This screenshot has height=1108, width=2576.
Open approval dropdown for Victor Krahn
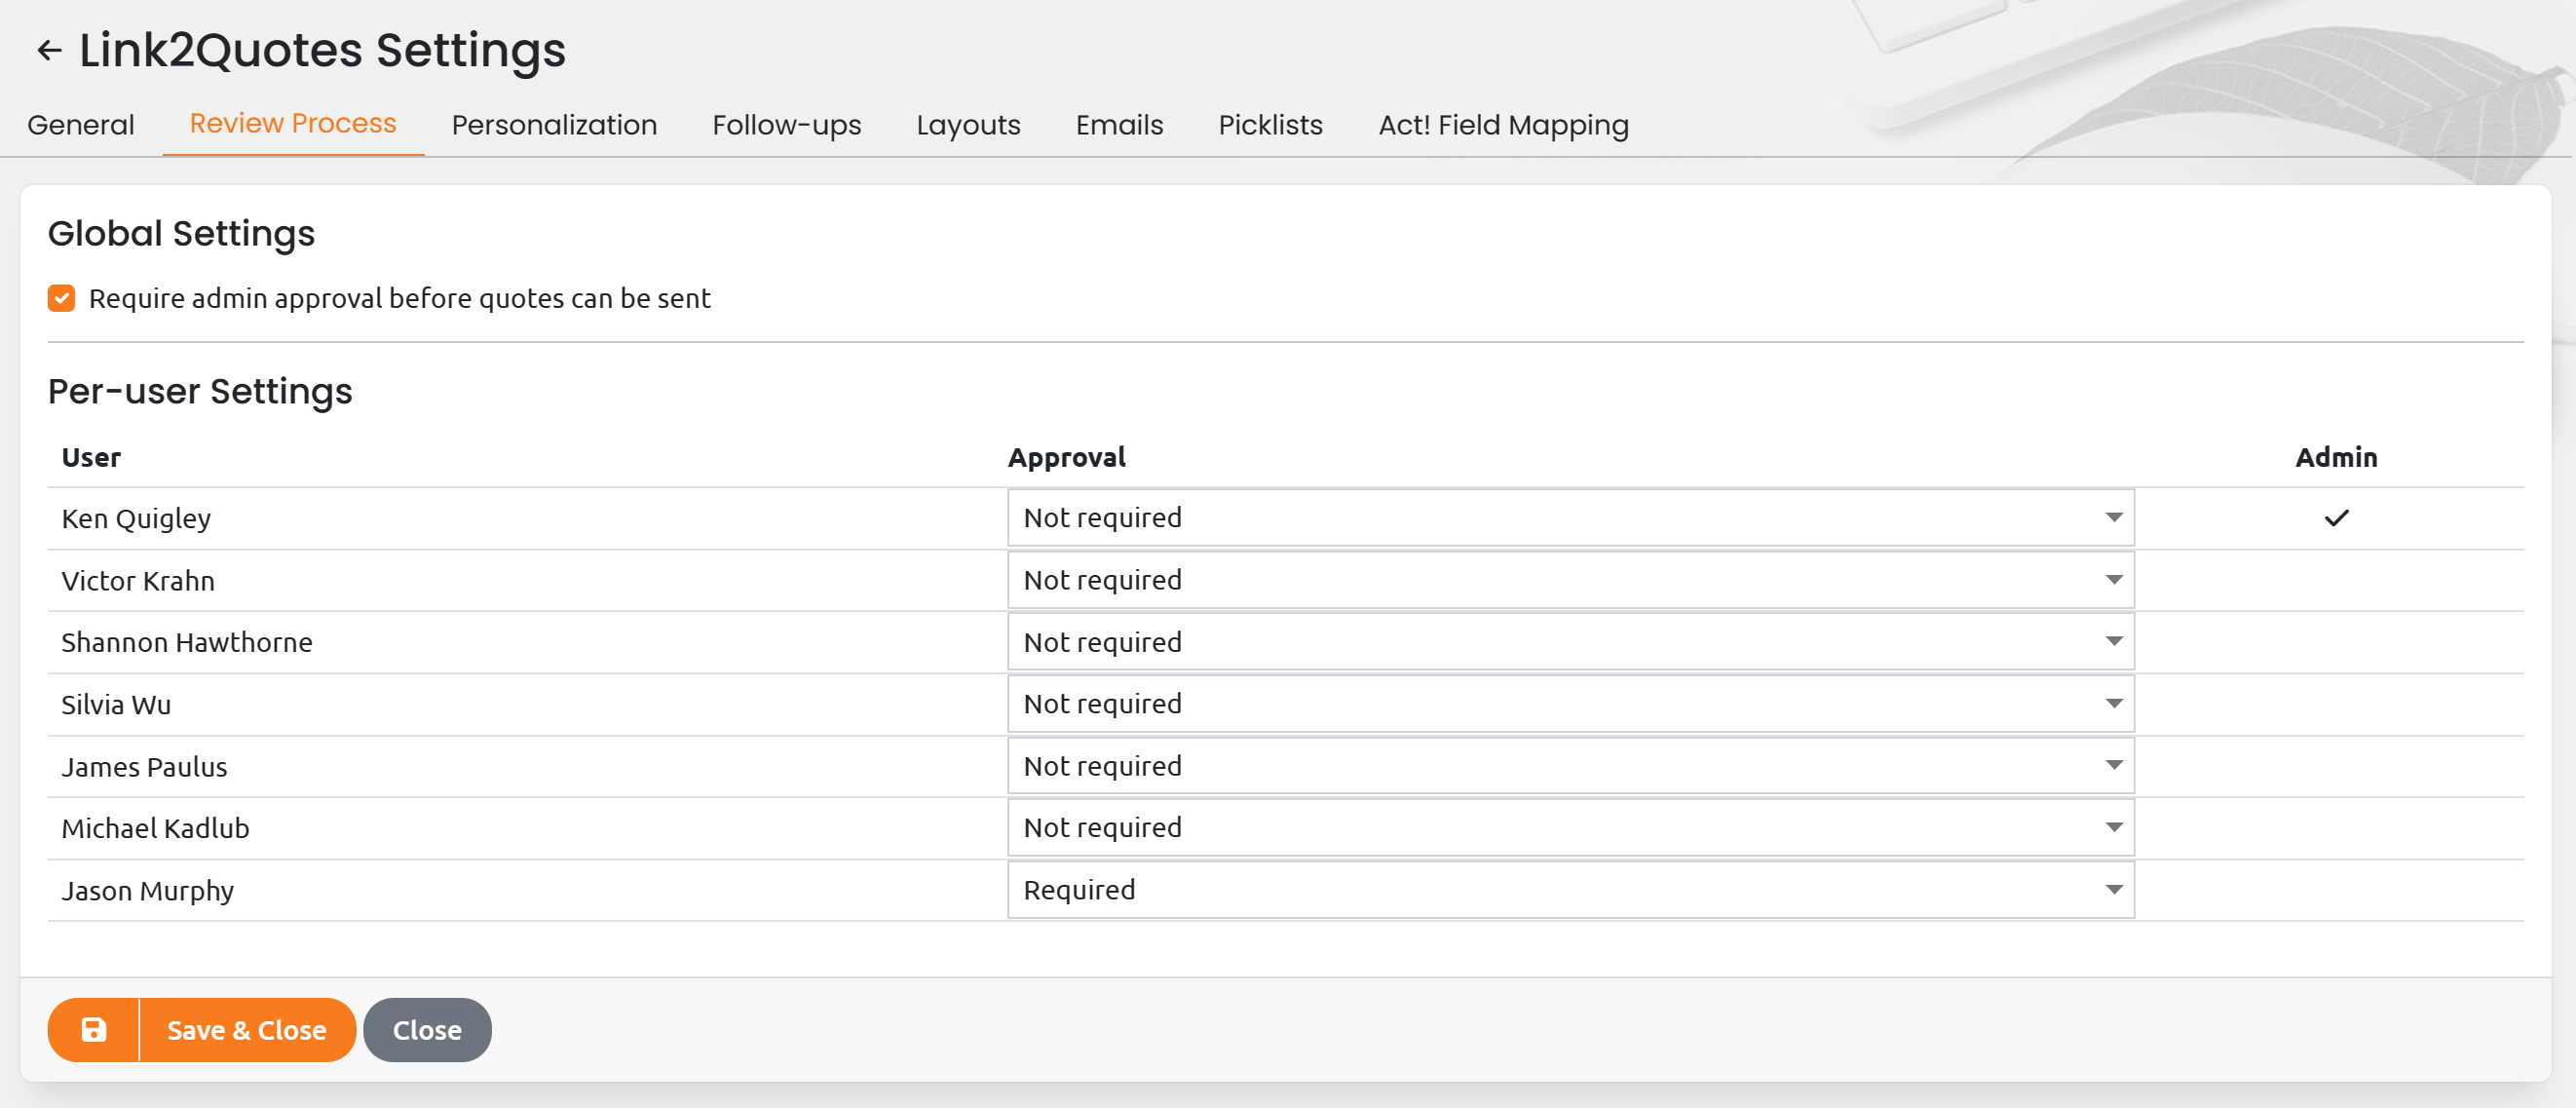point(1570,580)
